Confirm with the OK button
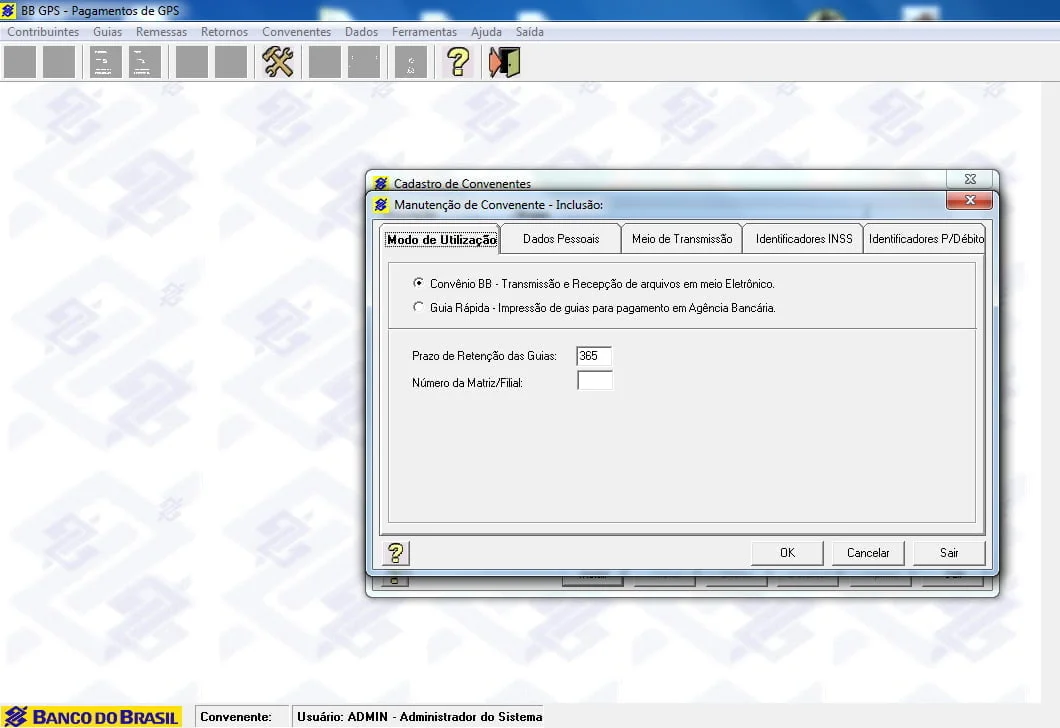Viewport: 1060px width, 728px height. click(787, 553)
